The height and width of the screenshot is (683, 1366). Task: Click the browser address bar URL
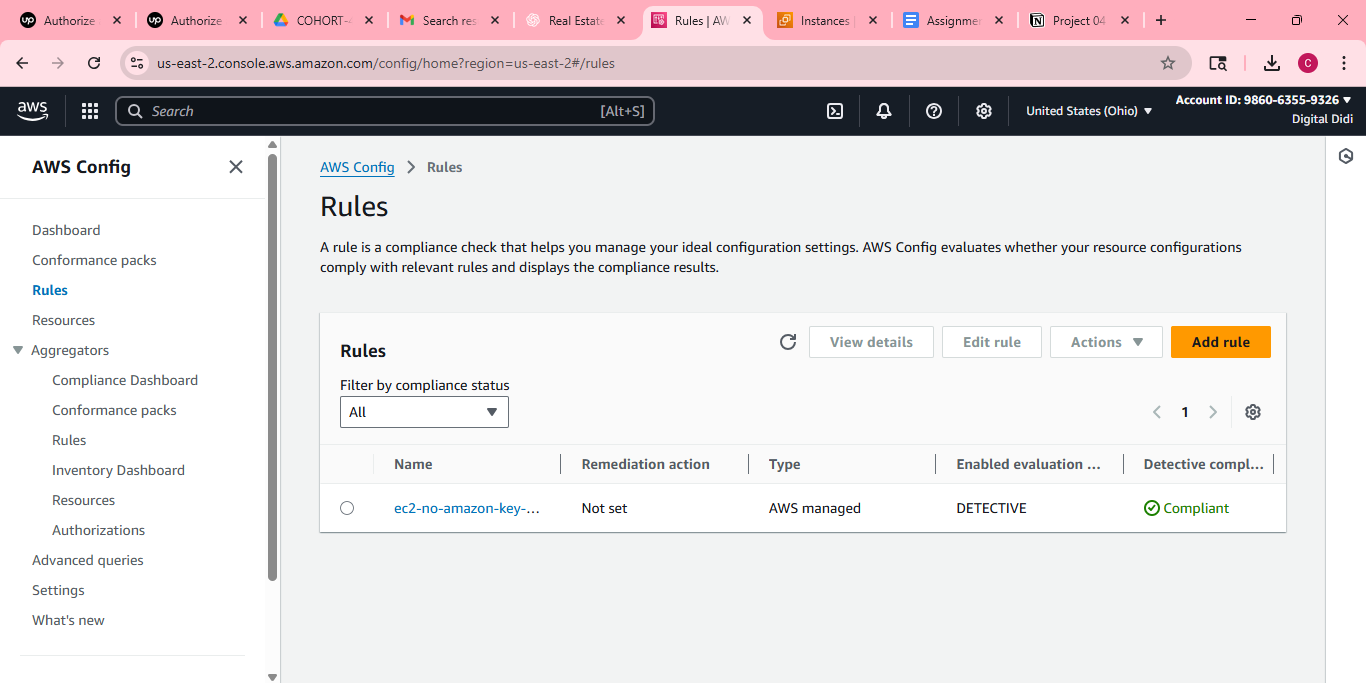(386, 63)
